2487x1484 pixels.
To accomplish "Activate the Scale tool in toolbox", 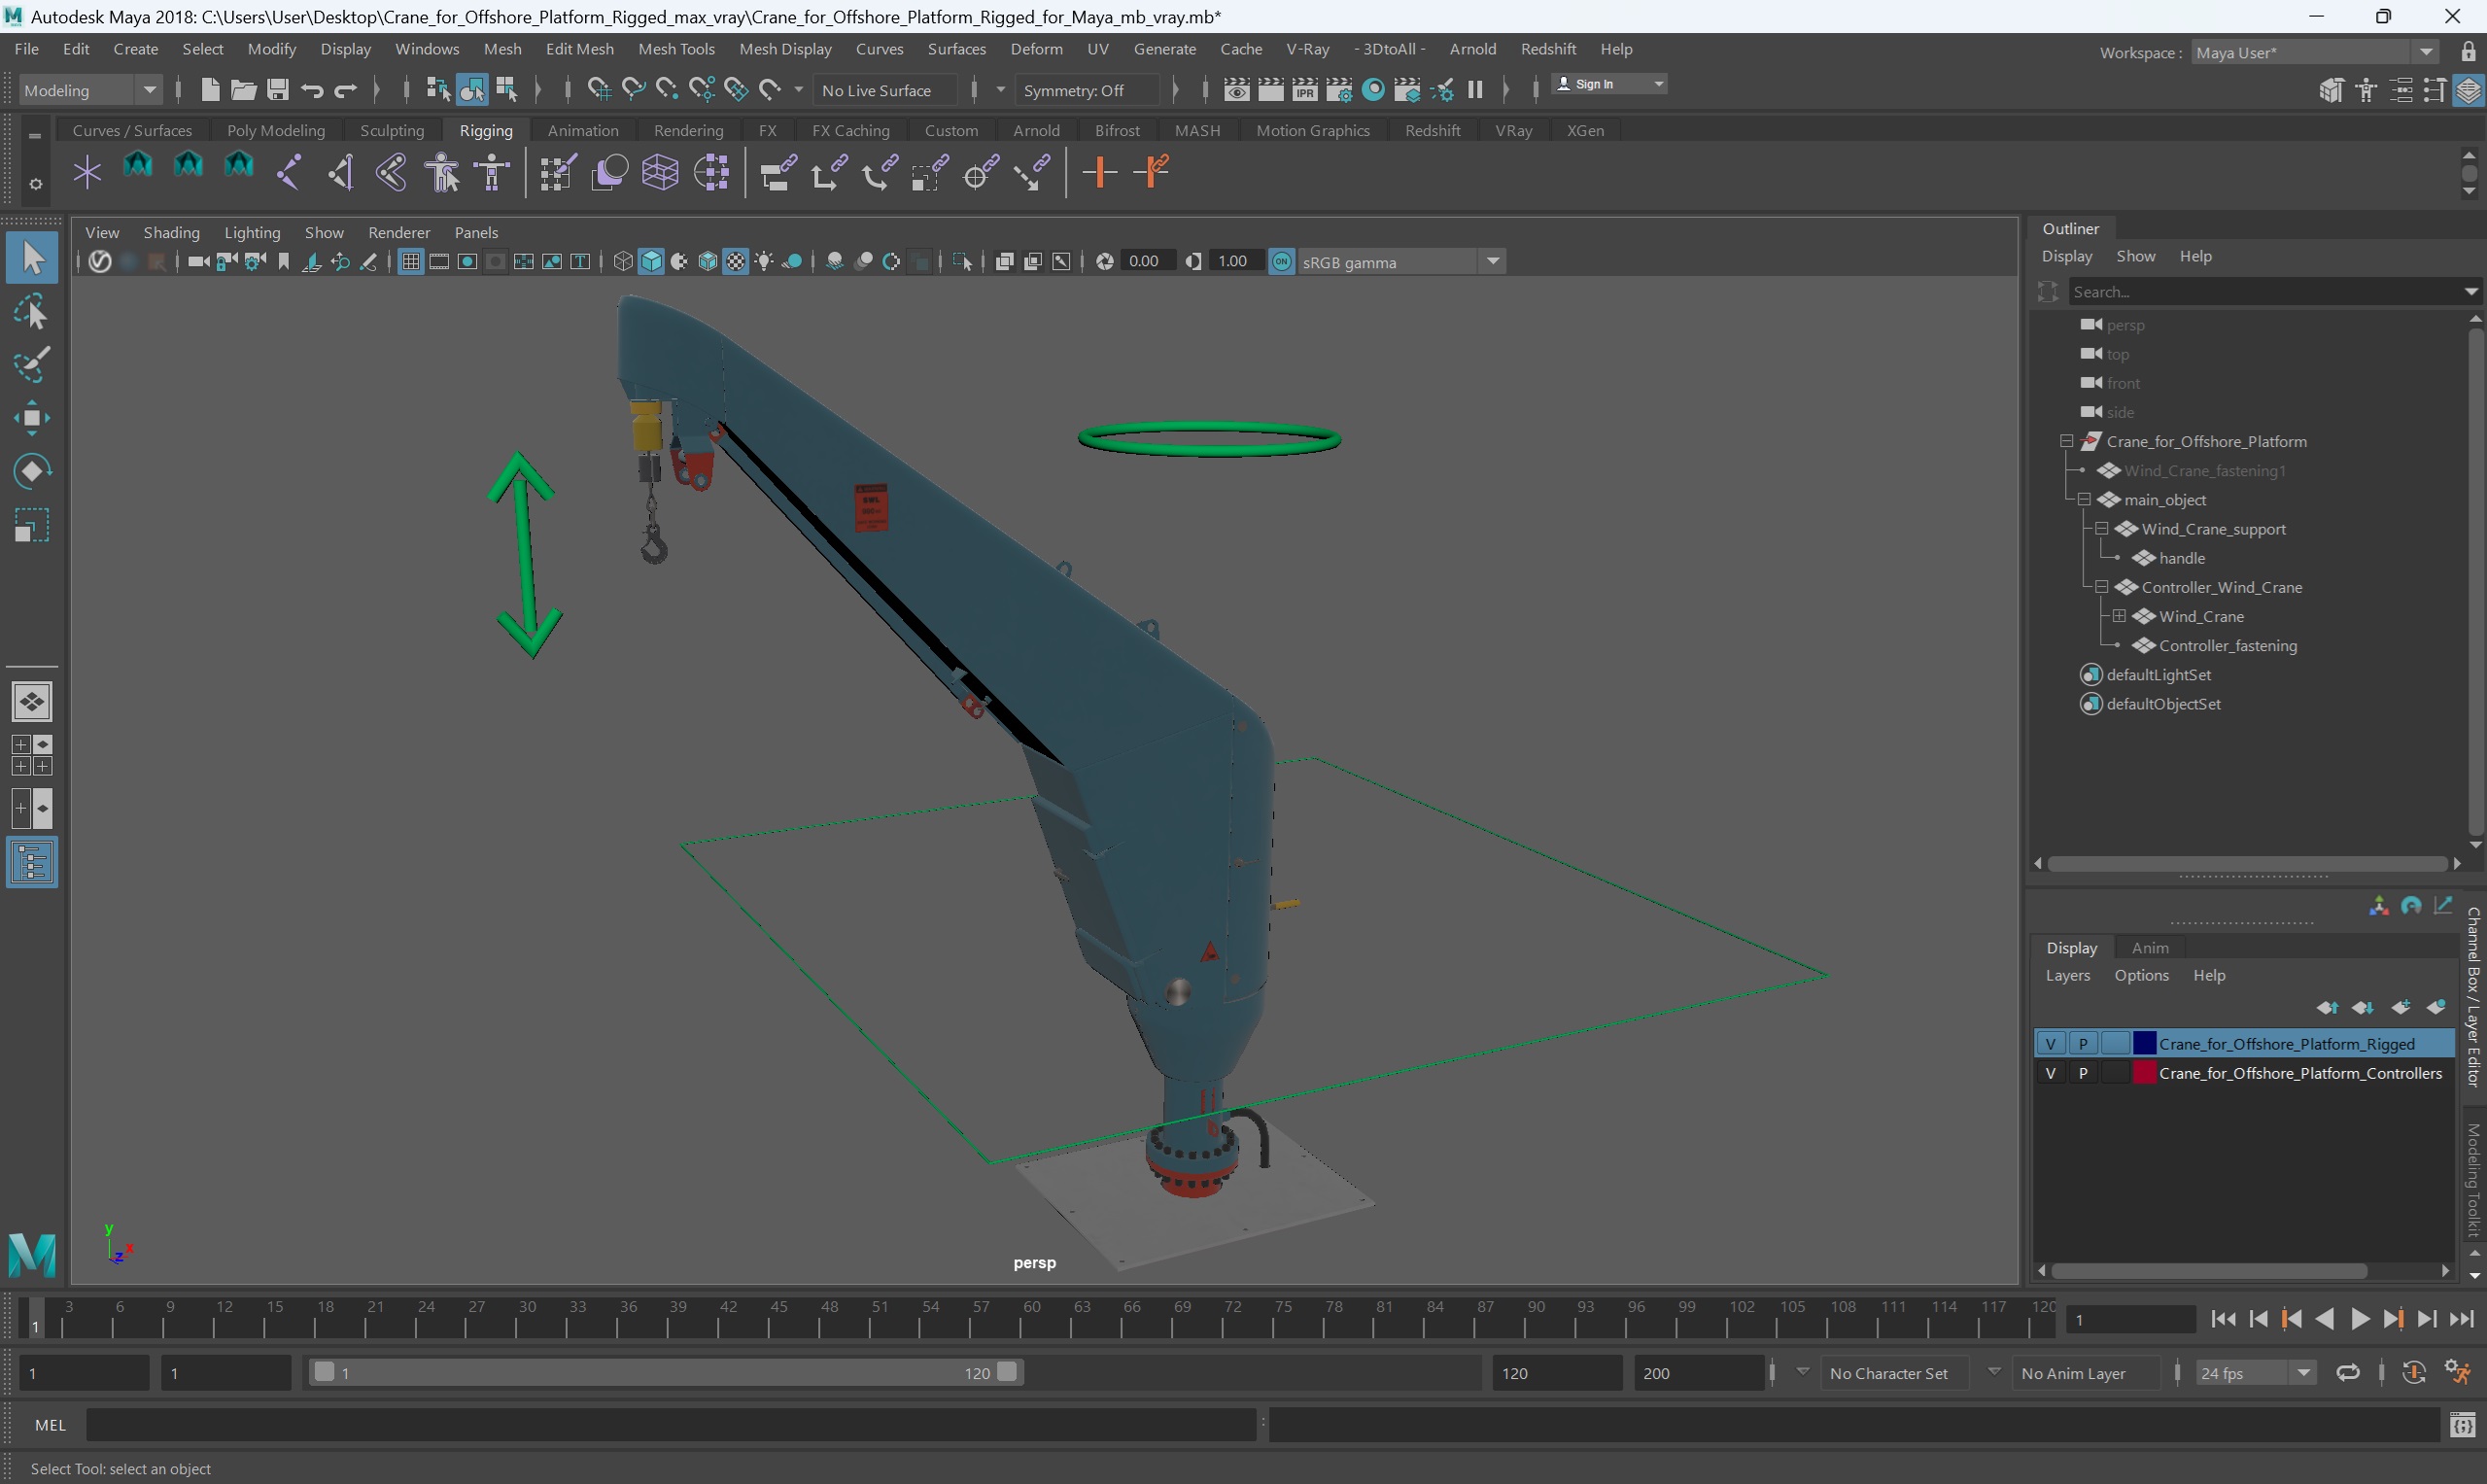I will [x=32, y=525].
